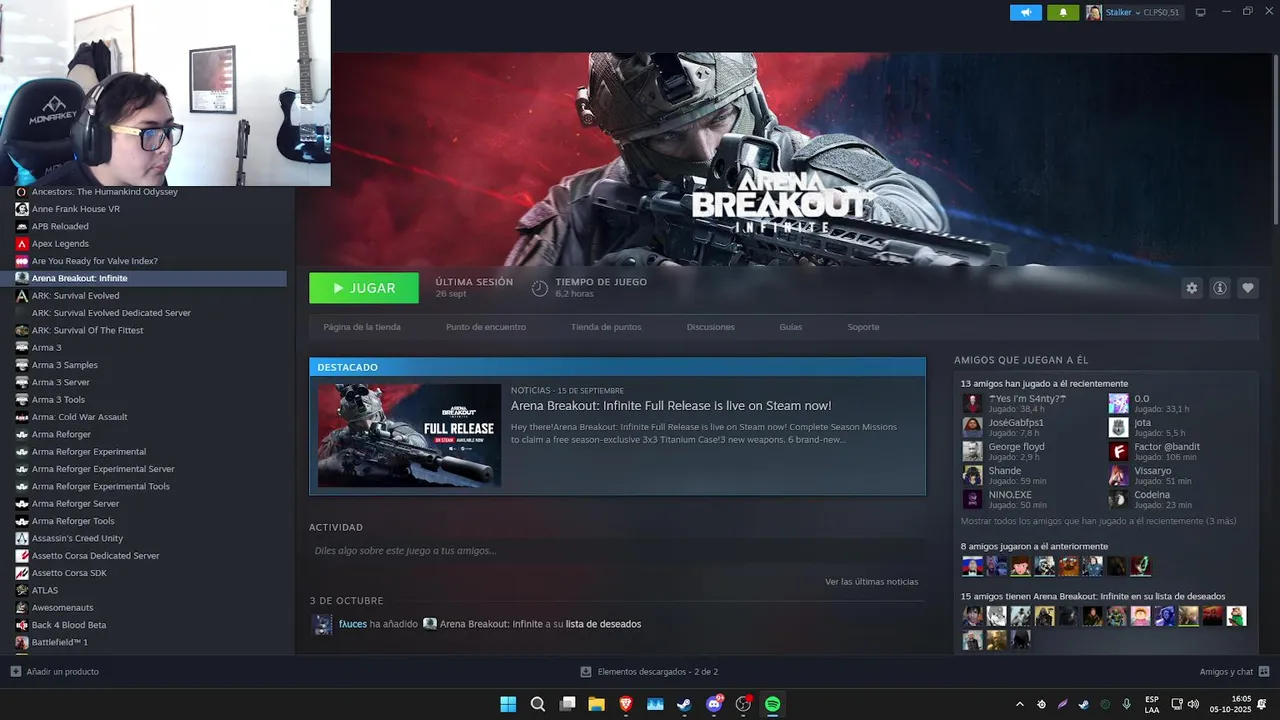Image resolution: width=1280 pixels, height=720 pixels.
Task: Open Elementos descargados downloads status
Action: point(649,671)
